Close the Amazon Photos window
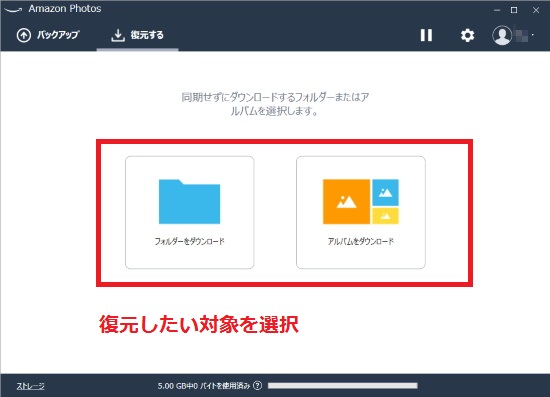Screen dimensions: 550x397 (x=536, y=10)
